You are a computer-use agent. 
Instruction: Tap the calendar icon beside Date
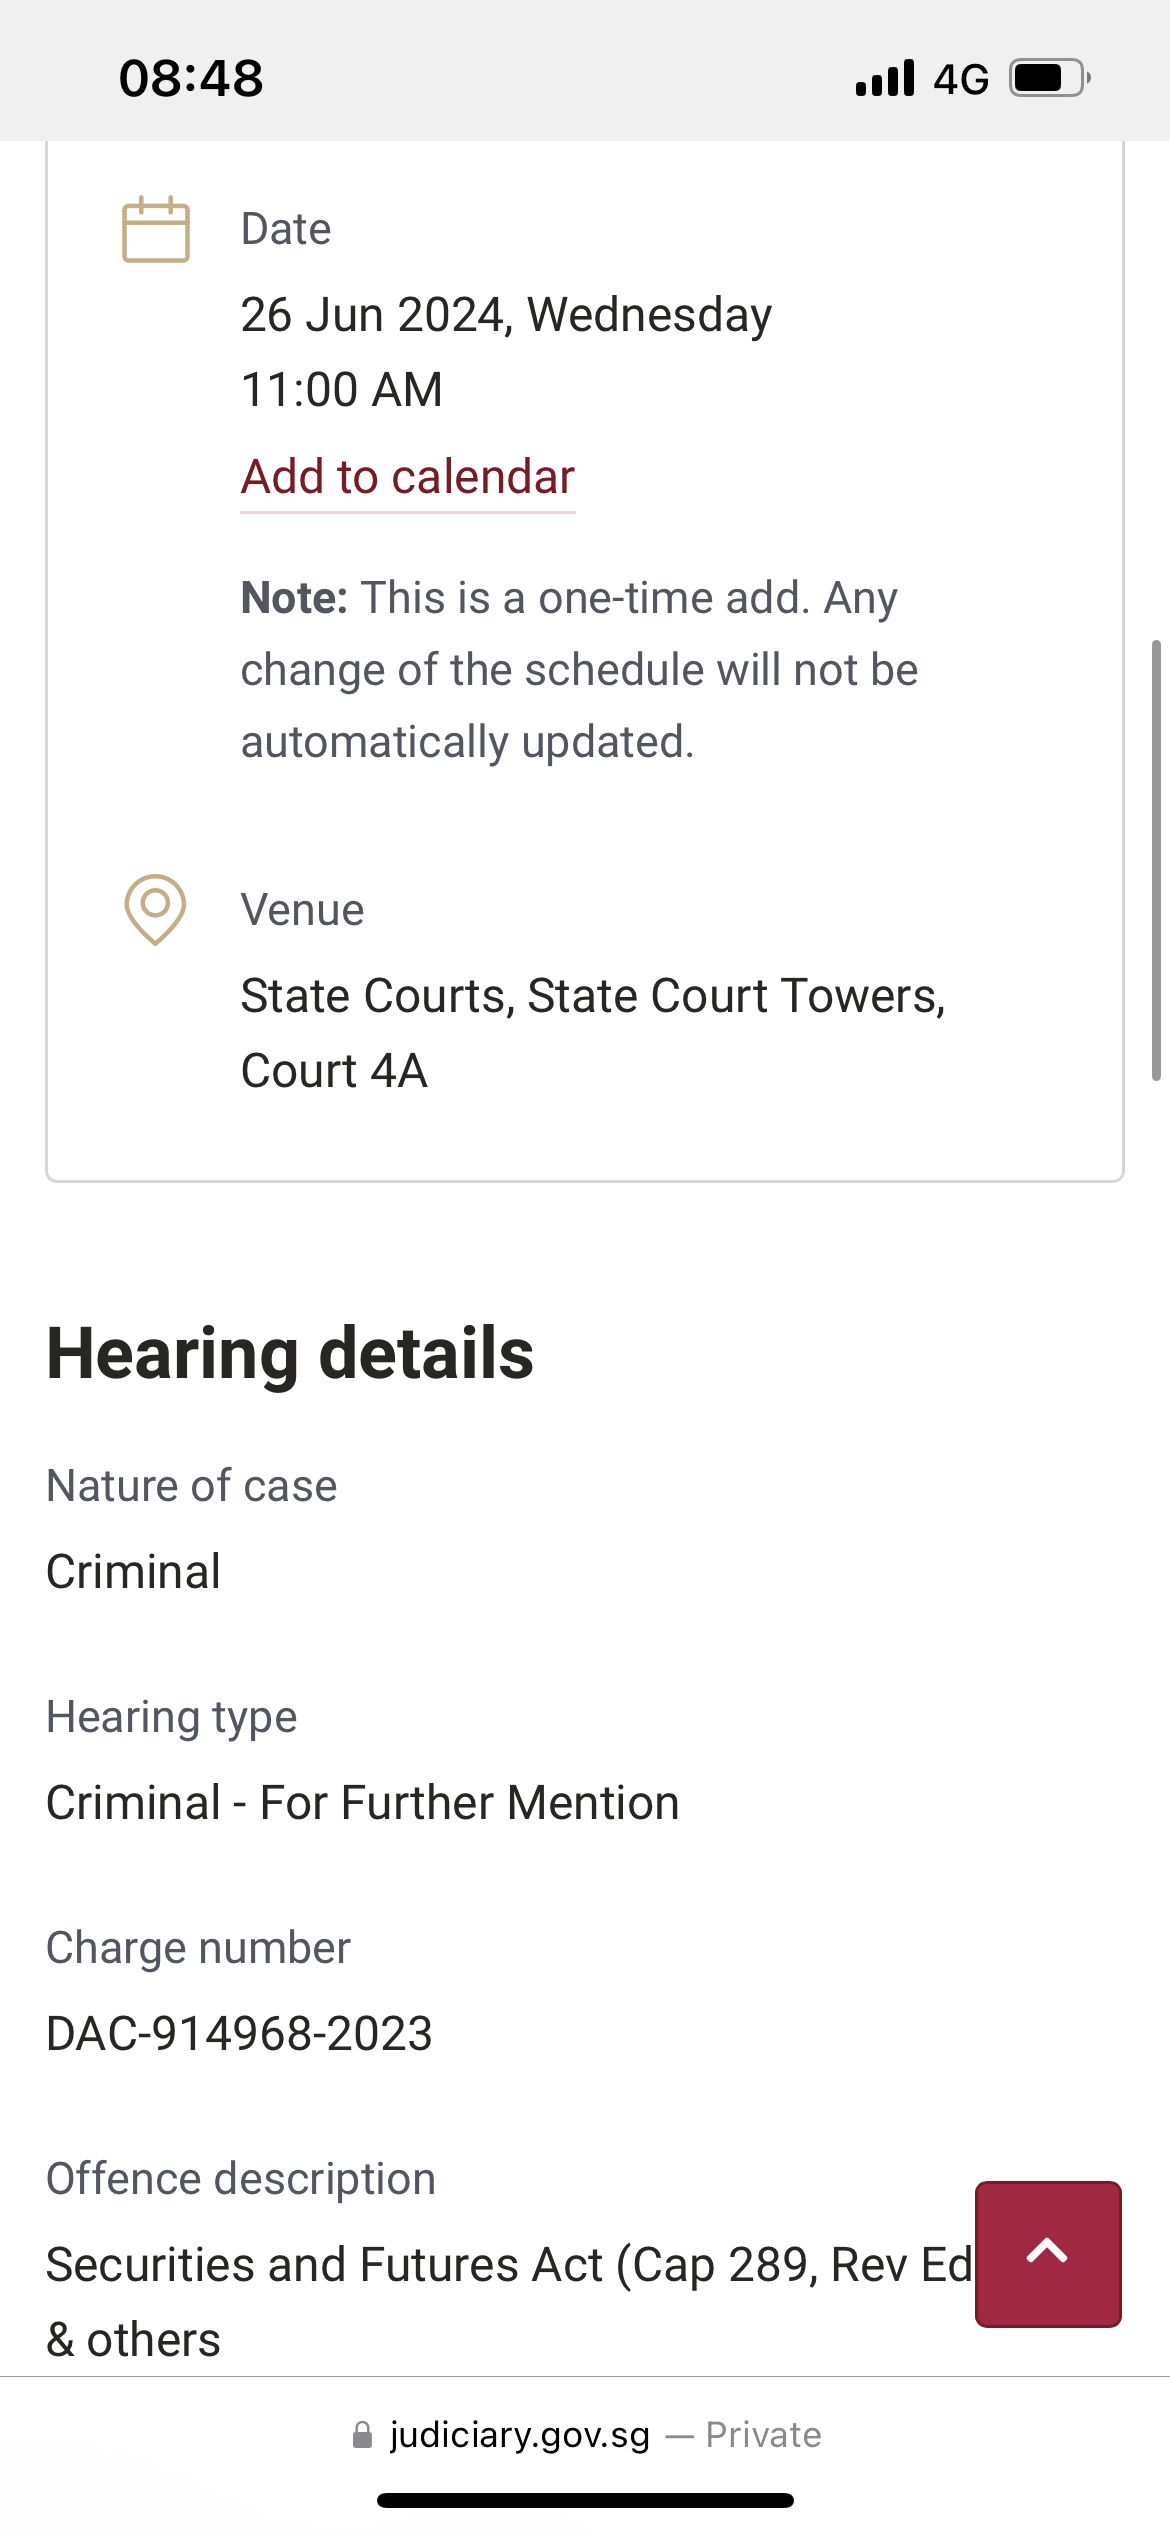coord(155,229)
